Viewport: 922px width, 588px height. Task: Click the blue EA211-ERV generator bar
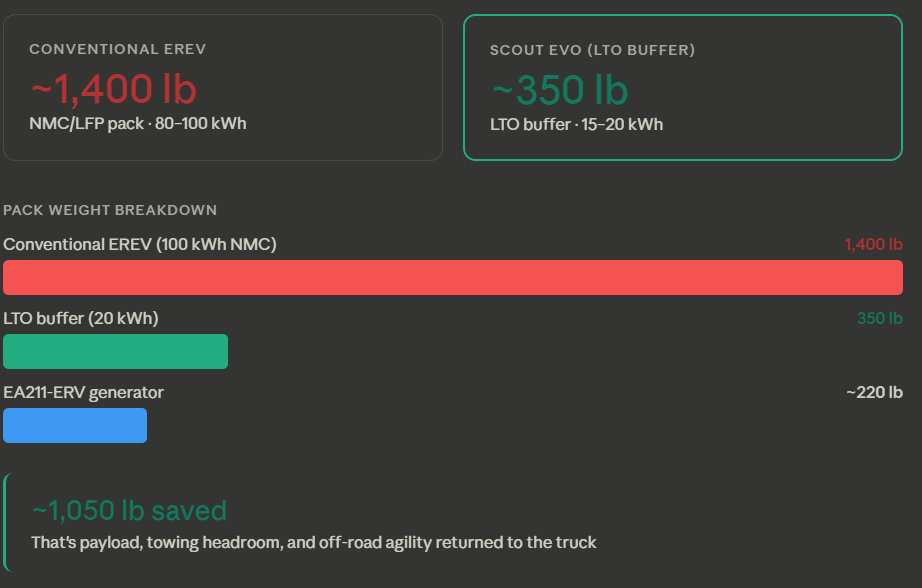[75, 425]
